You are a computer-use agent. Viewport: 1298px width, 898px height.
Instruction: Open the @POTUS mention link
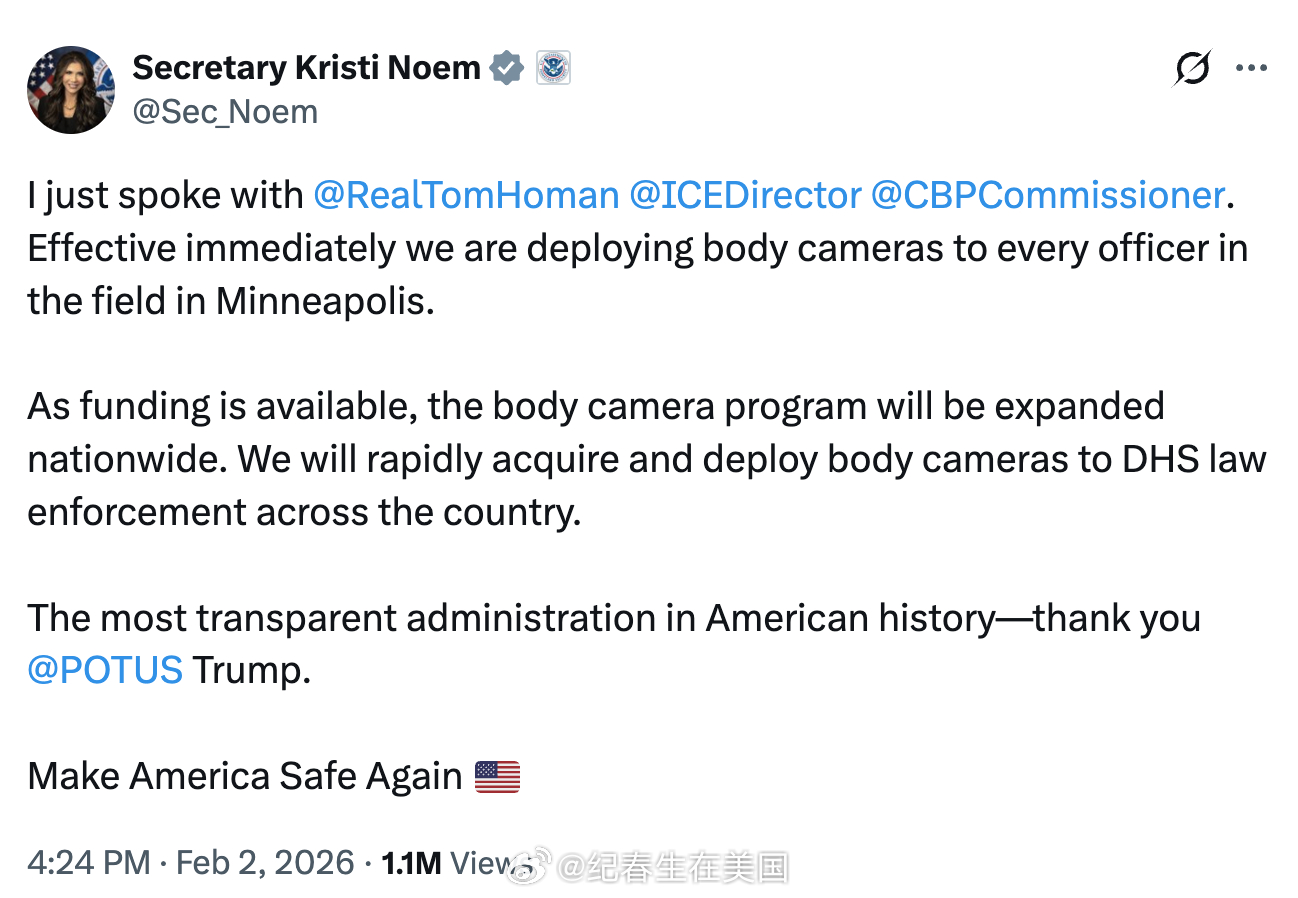coord(105,669)
